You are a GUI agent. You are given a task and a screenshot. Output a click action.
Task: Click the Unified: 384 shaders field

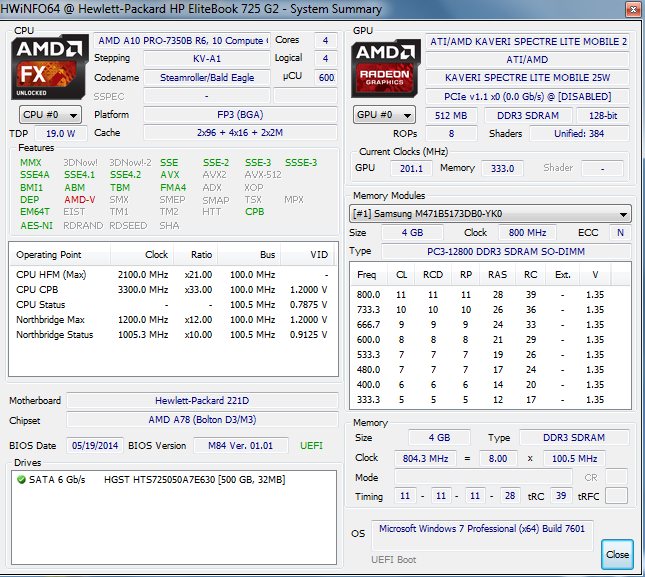point(579,134)
